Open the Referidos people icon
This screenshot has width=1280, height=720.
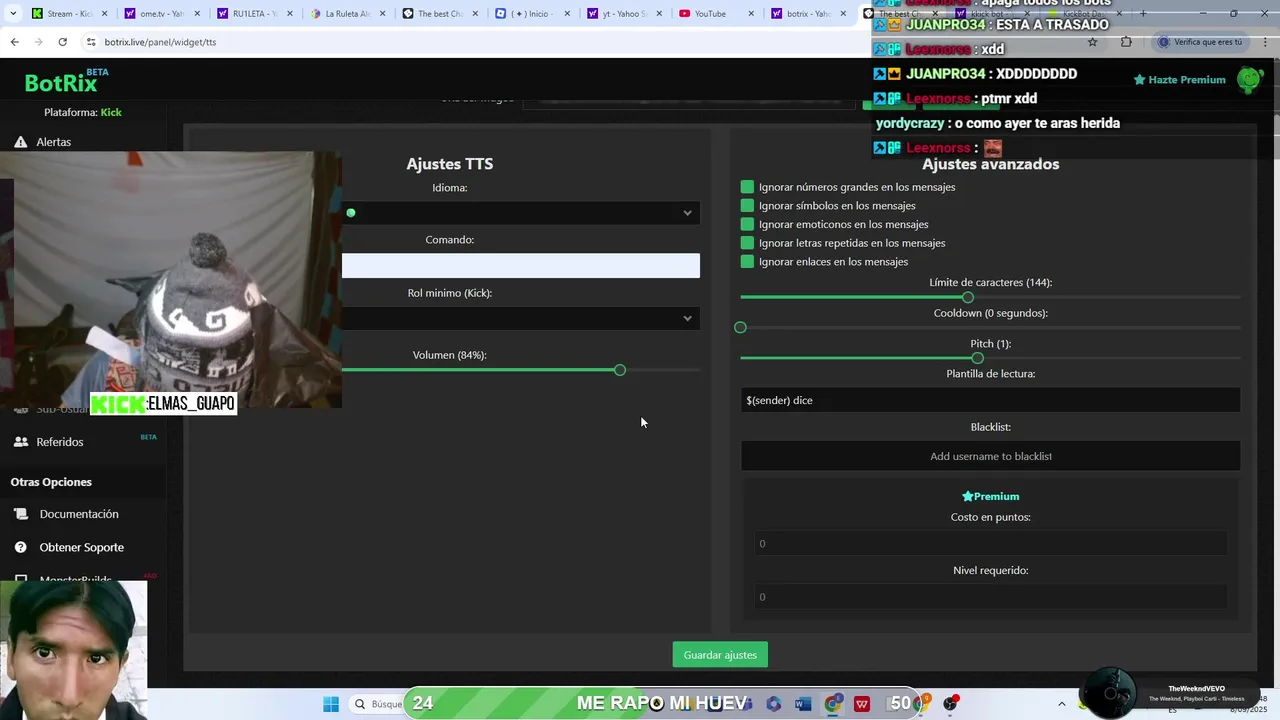(x=21, y=442)
